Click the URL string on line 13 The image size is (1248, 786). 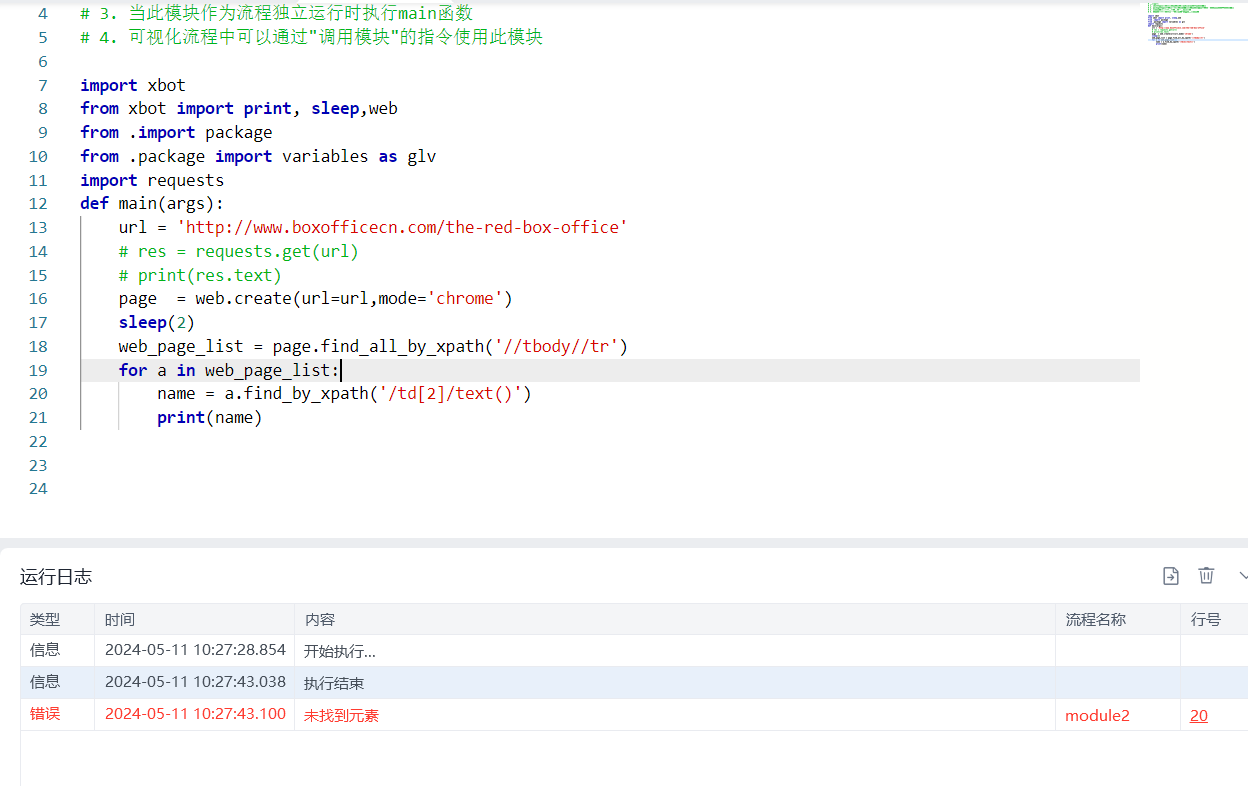pyautogui.click(x=402, y=227)
